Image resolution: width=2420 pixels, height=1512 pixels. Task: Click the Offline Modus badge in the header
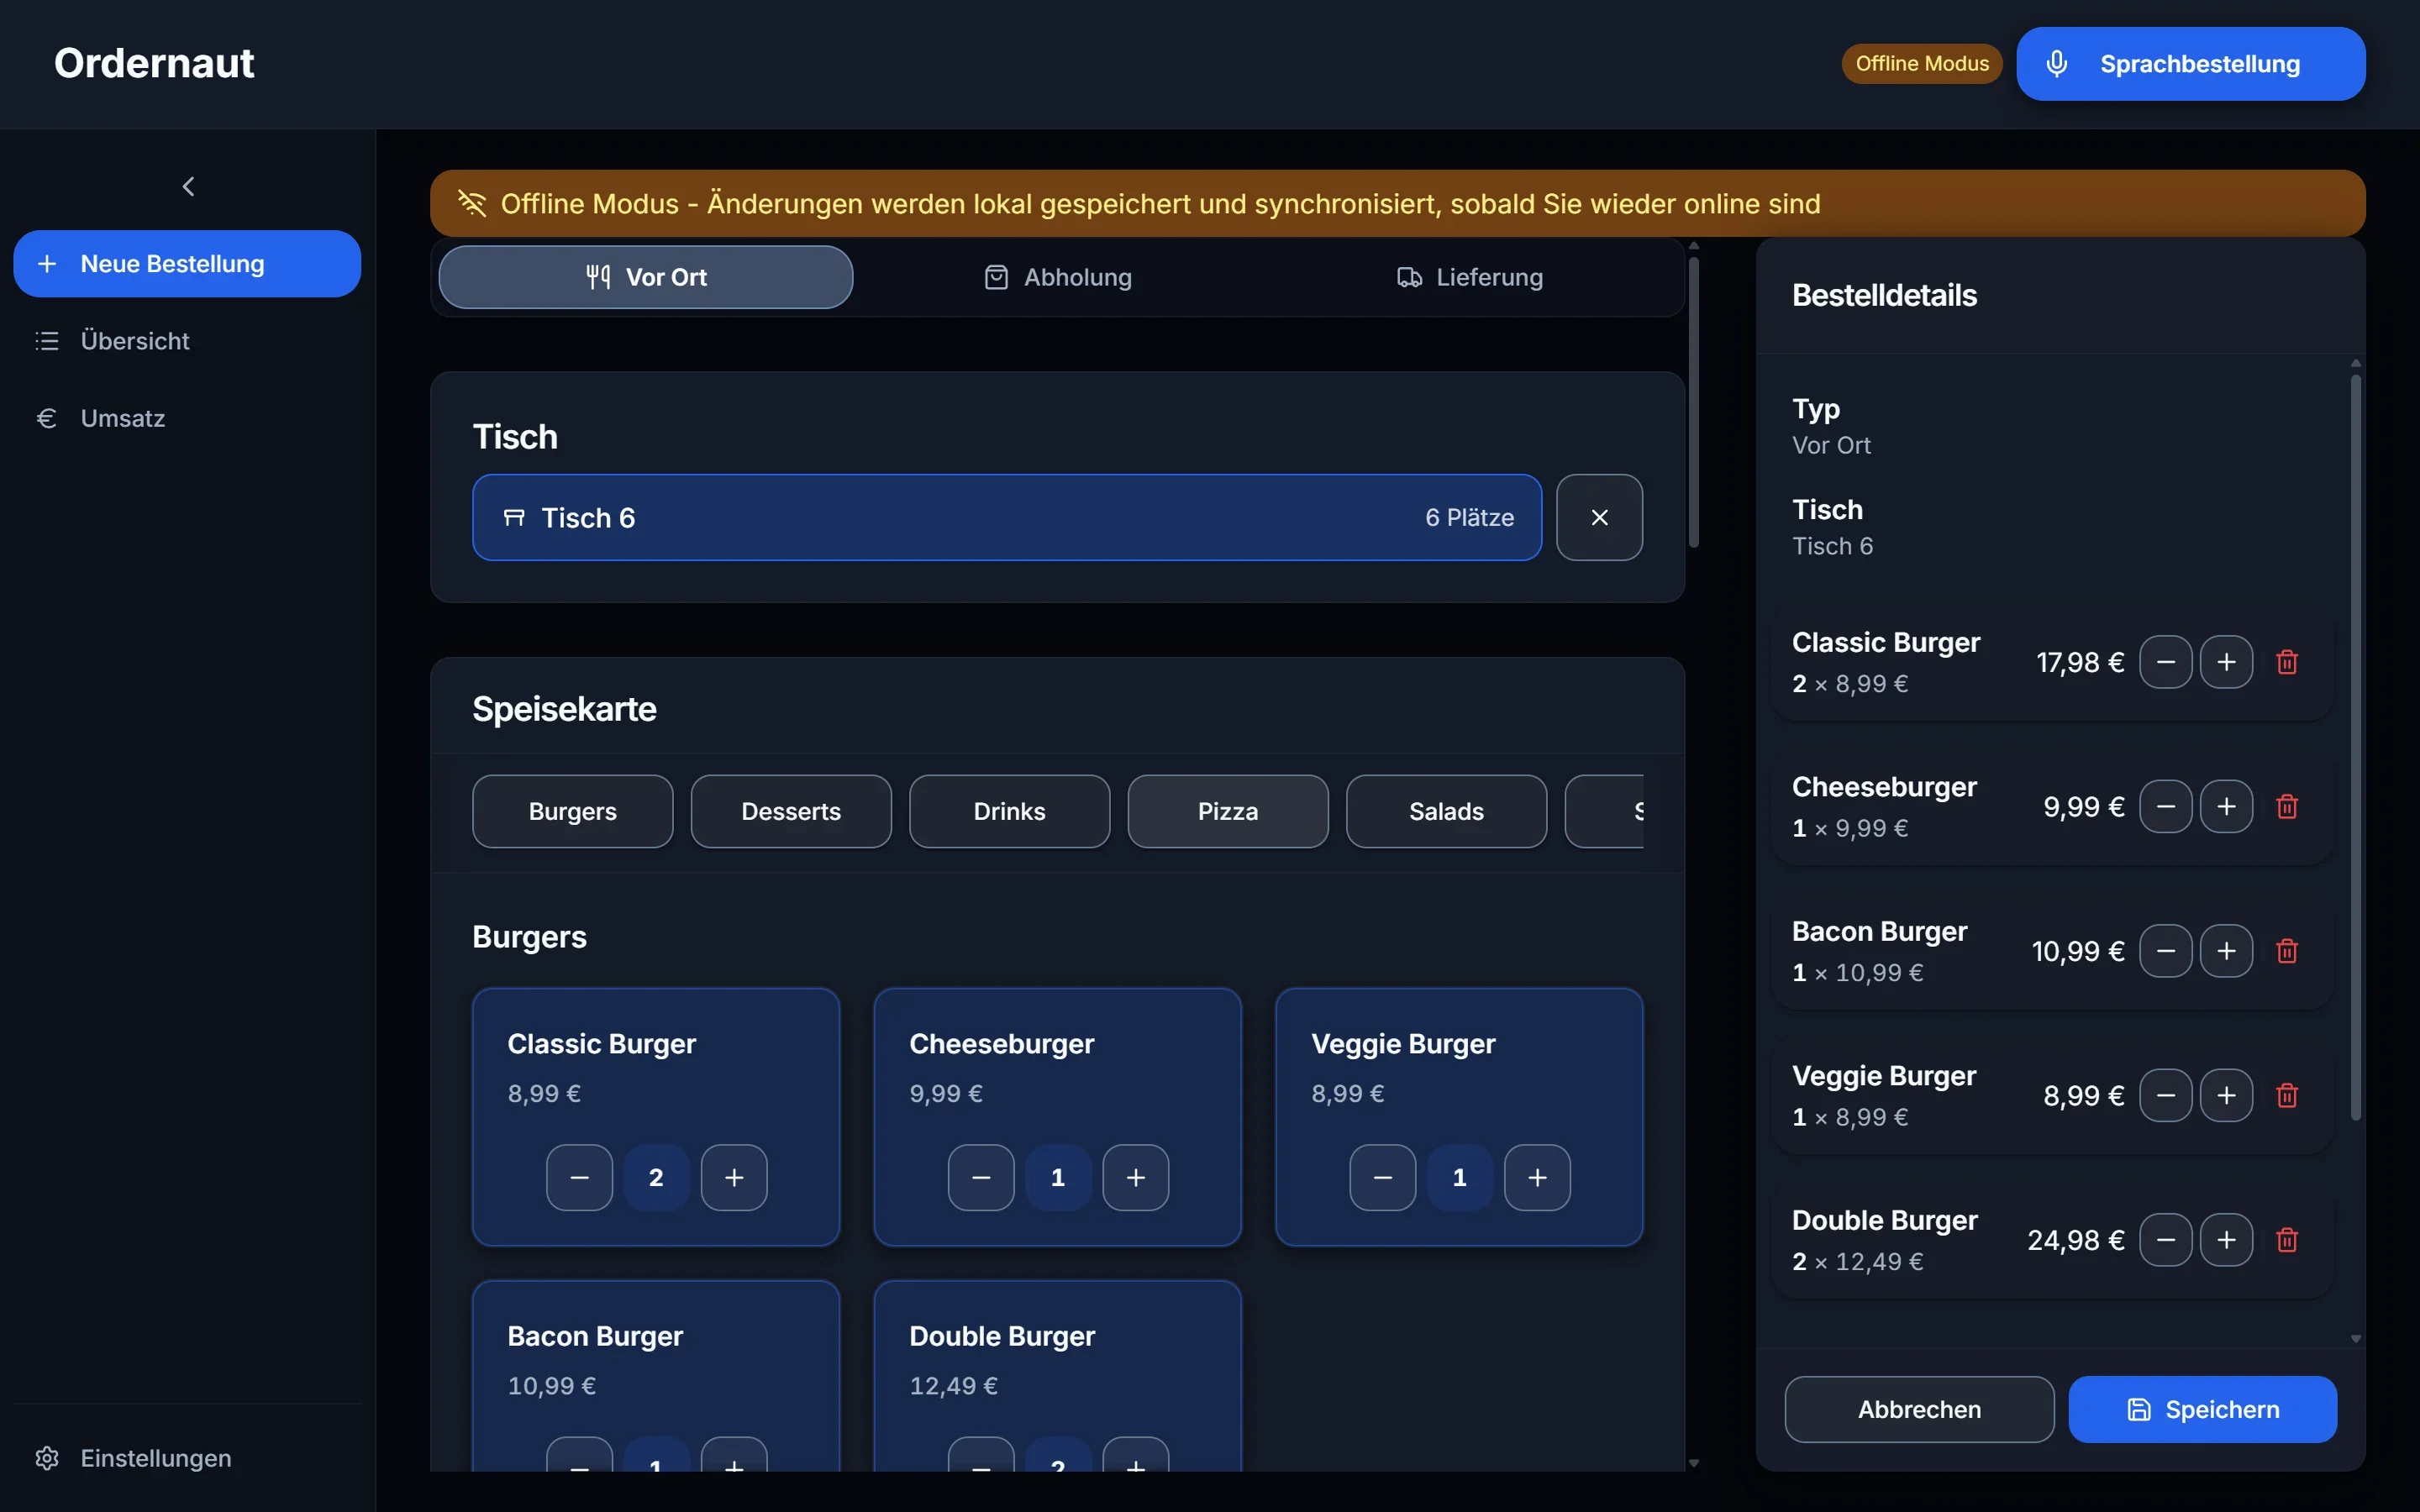tap(1922, 64)
